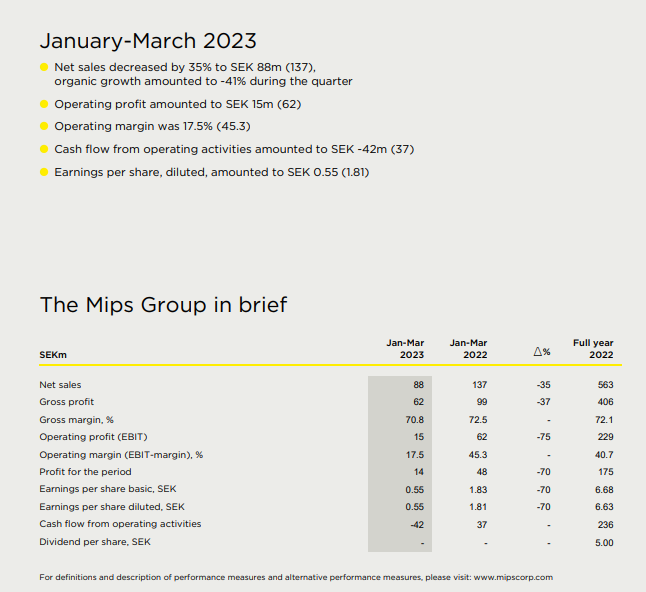Click The Mips Group in brief heading
This screenshot has width=646, height=592.
coord(163,304)
